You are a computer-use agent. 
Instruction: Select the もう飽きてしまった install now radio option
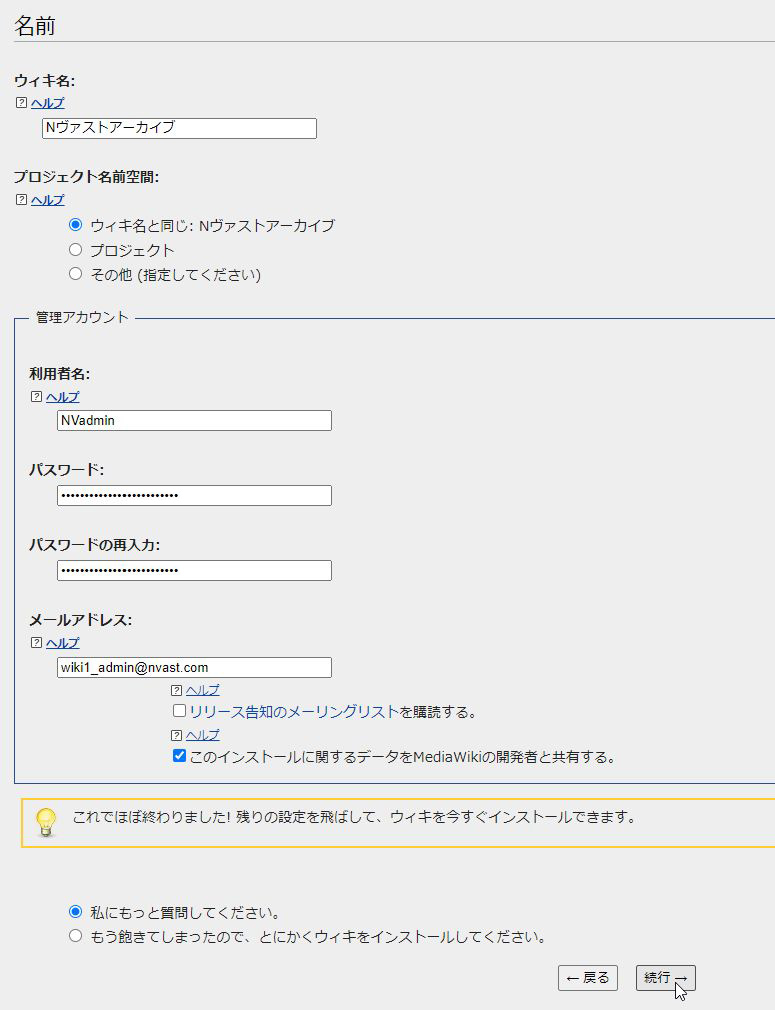75,937
